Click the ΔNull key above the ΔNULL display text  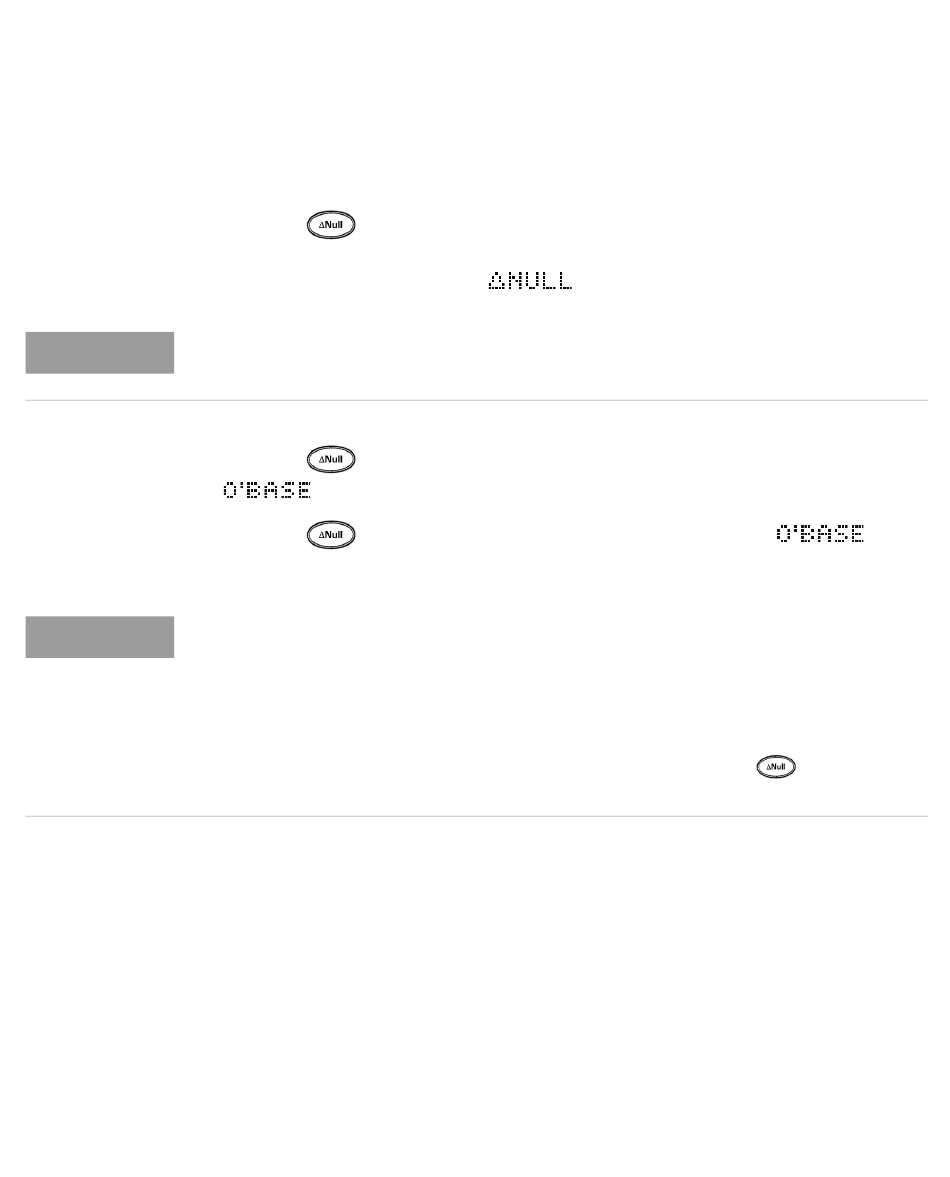331,225
